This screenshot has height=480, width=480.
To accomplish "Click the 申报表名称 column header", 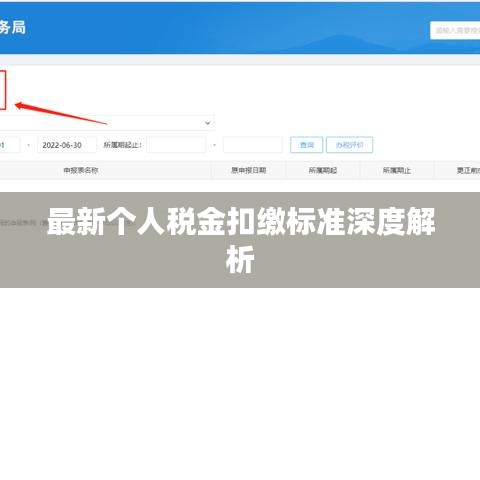I will pyautogui.click(x=81, y=170).
